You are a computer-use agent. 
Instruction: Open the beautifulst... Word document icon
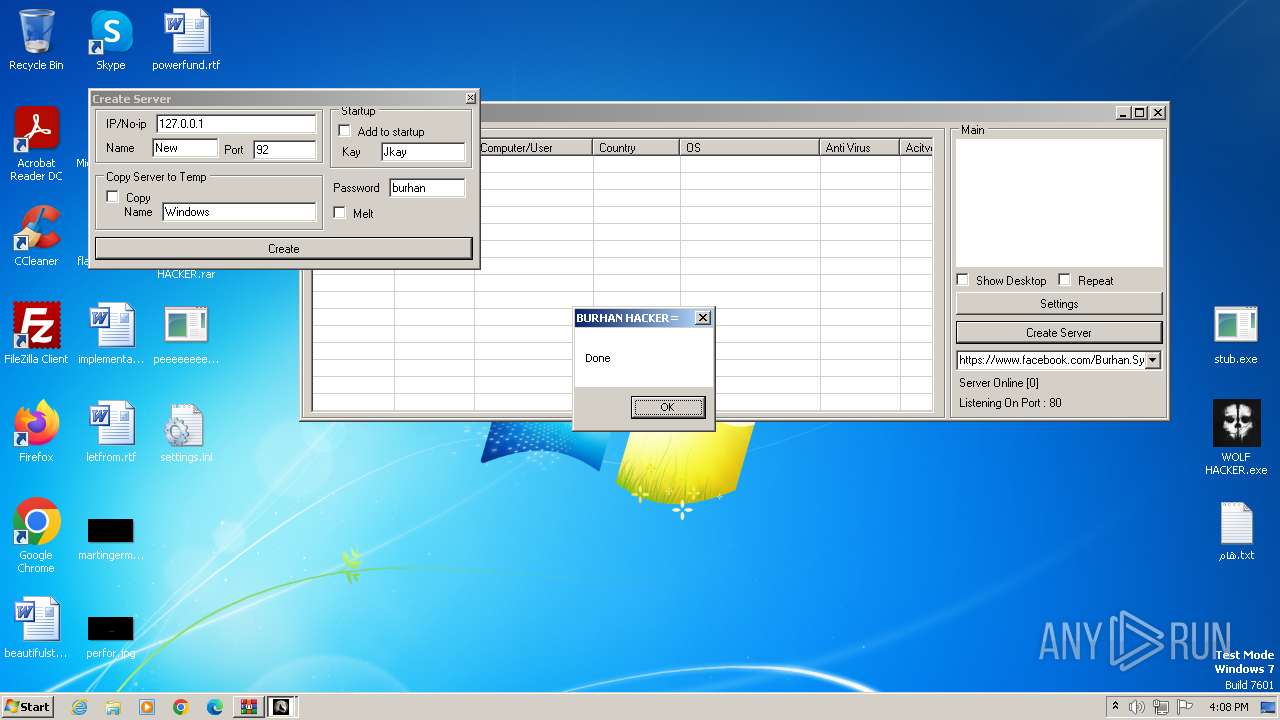click(36, 628)
